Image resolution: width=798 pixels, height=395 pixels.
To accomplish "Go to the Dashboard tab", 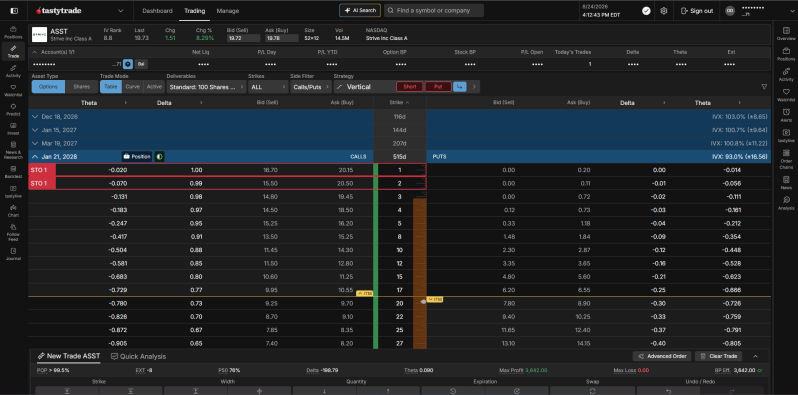I will coord(157,11).
